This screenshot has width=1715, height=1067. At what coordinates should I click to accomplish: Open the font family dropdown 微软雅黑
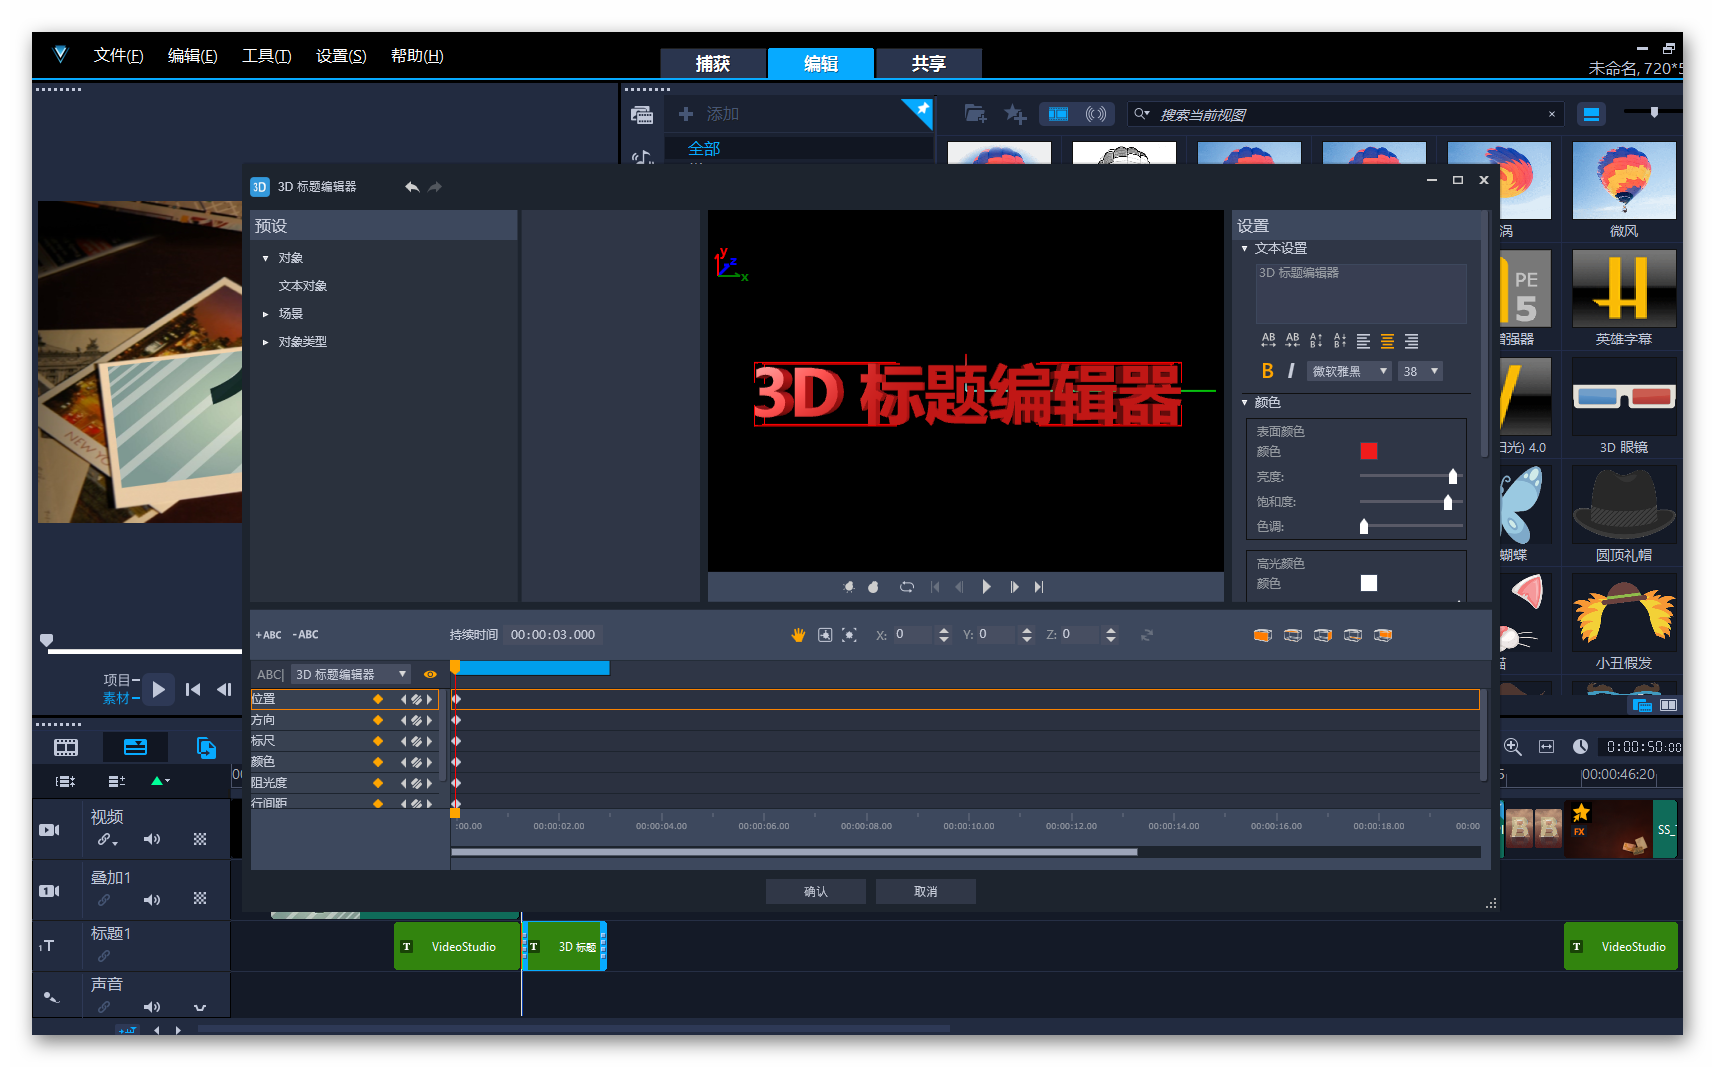tap(1349, 371)
